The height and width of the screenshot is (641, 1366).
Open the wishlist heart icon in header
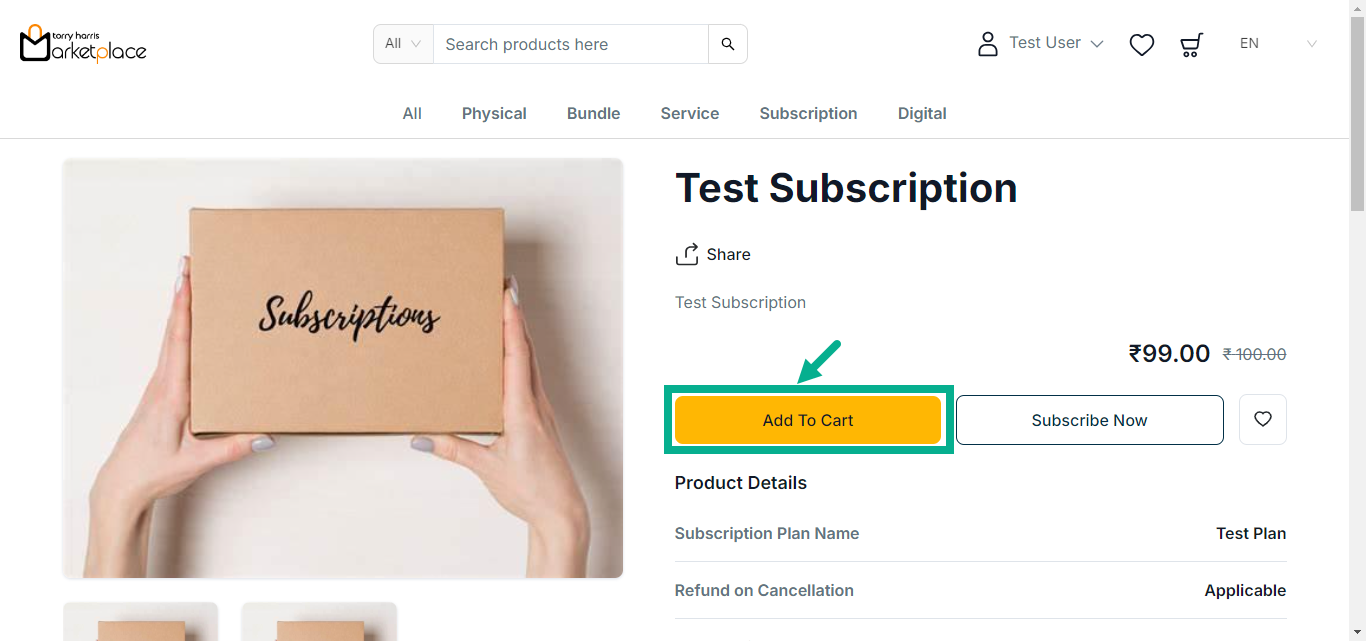point(1142,44)
